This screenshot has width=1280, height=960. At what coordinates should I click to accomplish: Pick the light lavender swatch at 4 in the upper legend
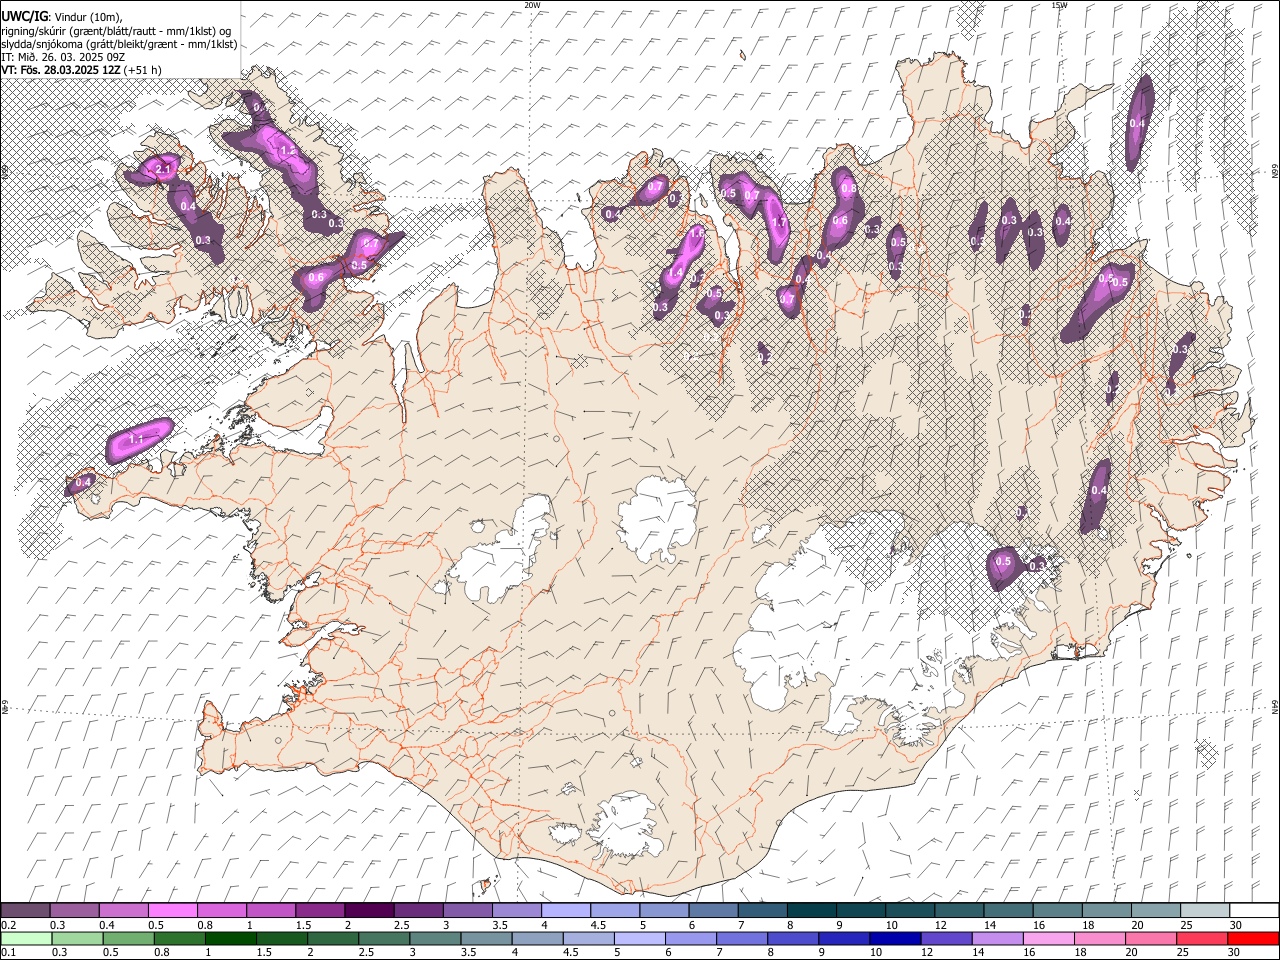tap(565, 911)
